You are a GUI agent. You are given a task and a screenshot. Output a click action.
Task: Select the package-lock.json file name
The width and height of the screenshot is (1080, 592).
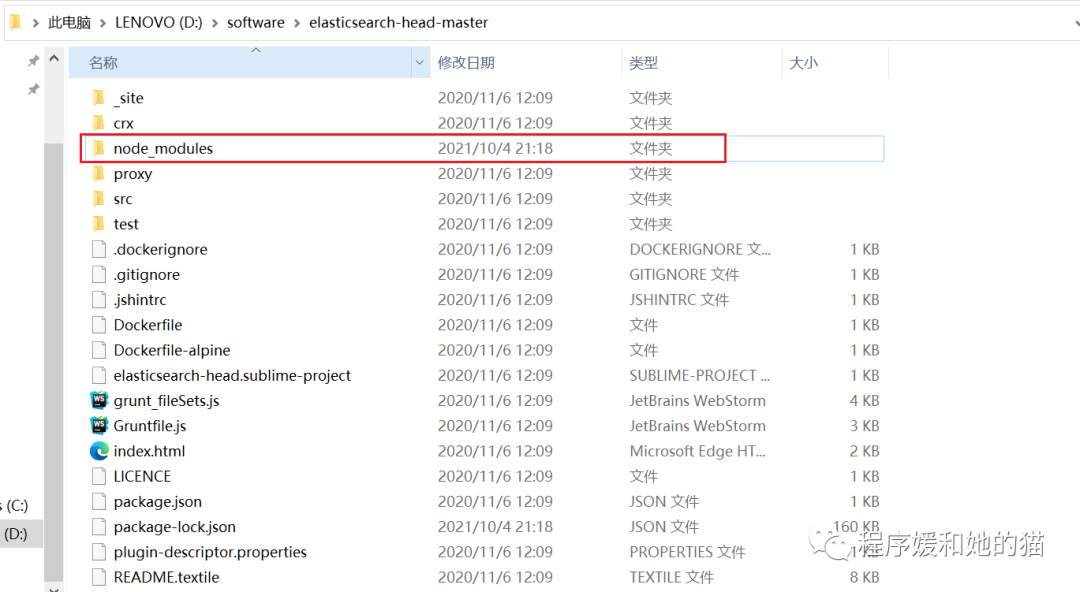(x=174, y=527)
